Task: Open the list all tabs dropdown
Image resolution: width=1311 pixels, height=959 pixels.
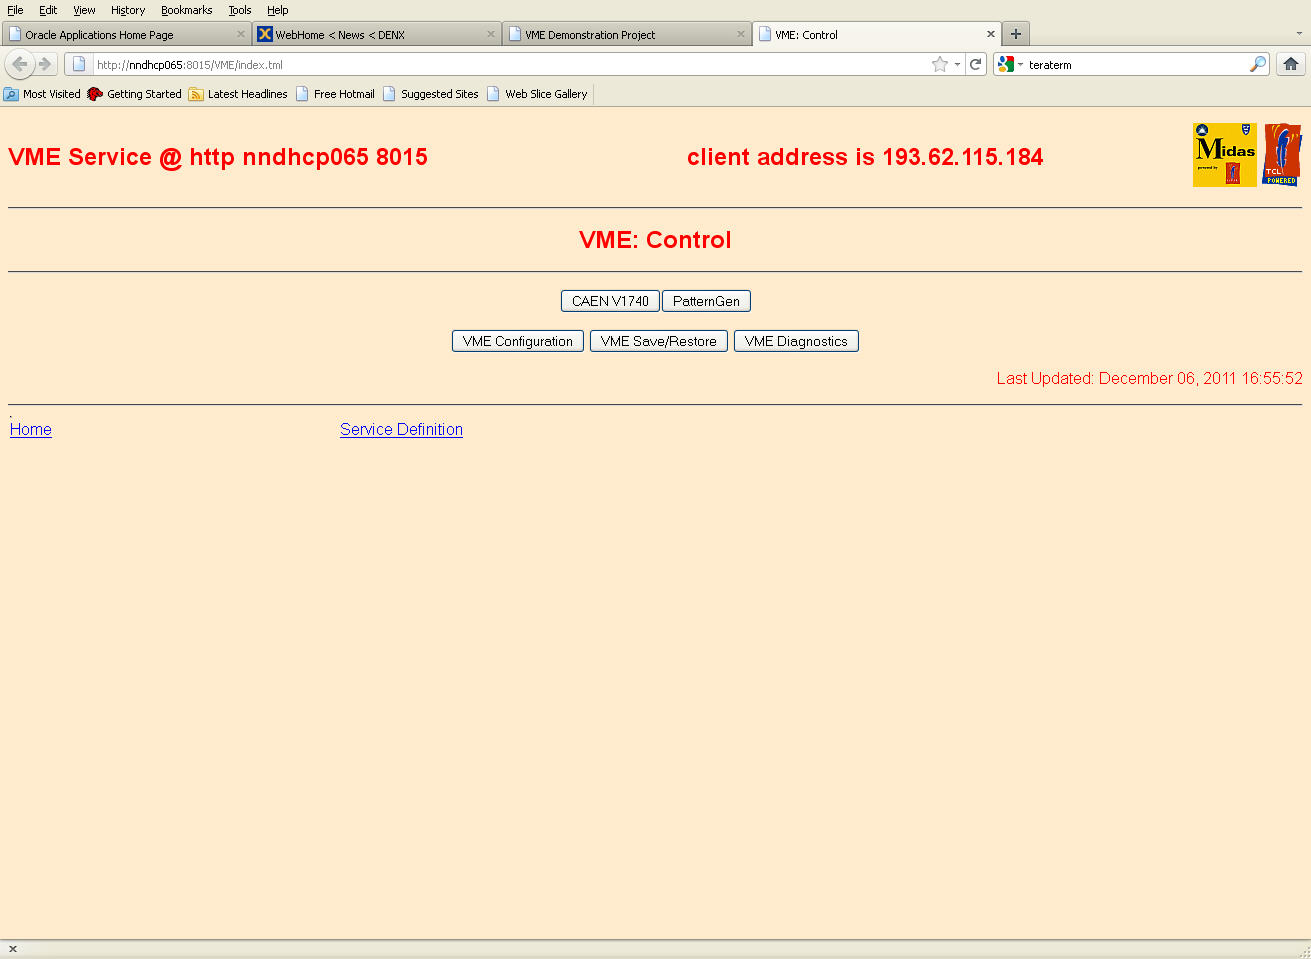Action: point(1299,34)
